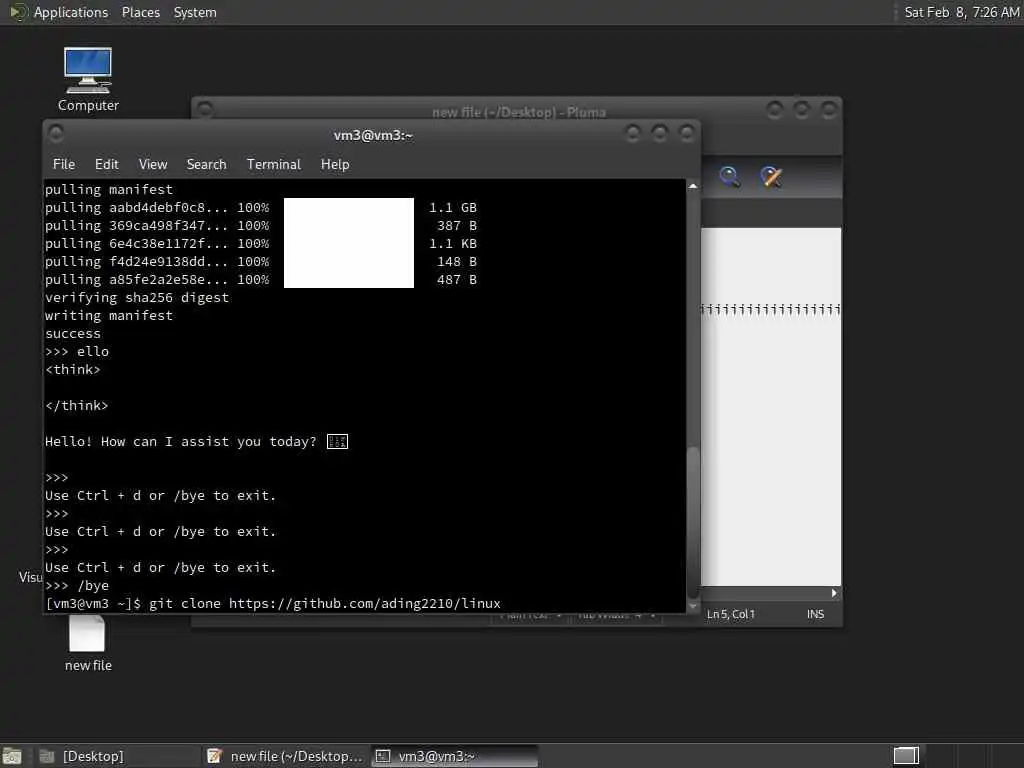Image resolution: width=1024 pixels, height=768 pixels.
Task: Switch to vm3@vm3:~ taskbar button
Action: 455,756
